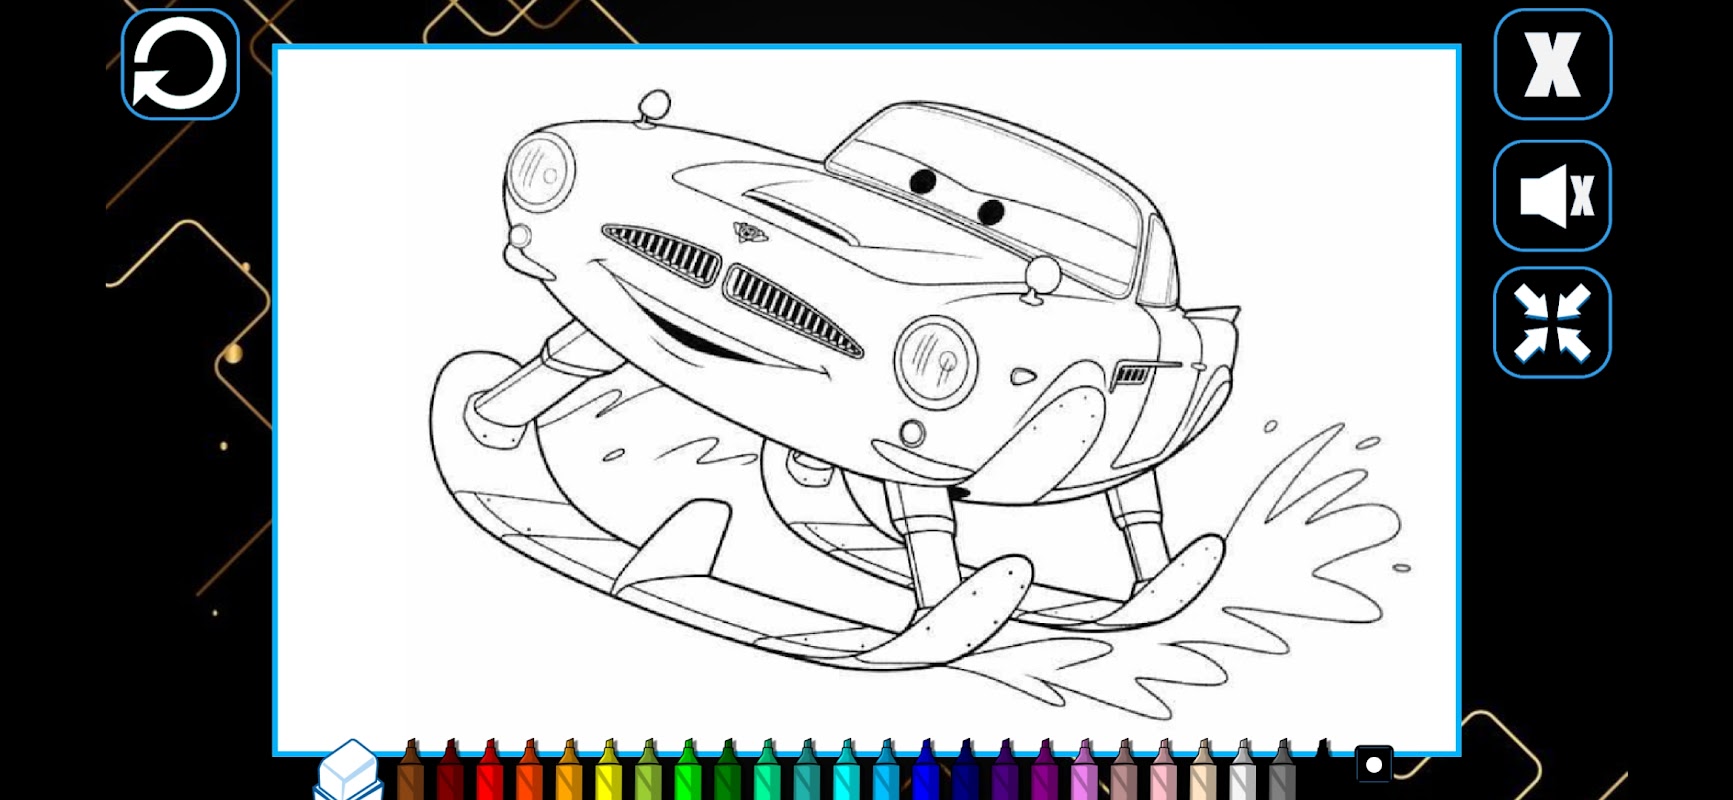Click the shrink arrows icon to exit fullscreen
Screen dimensions: 1733x800
click(1552, 322)
